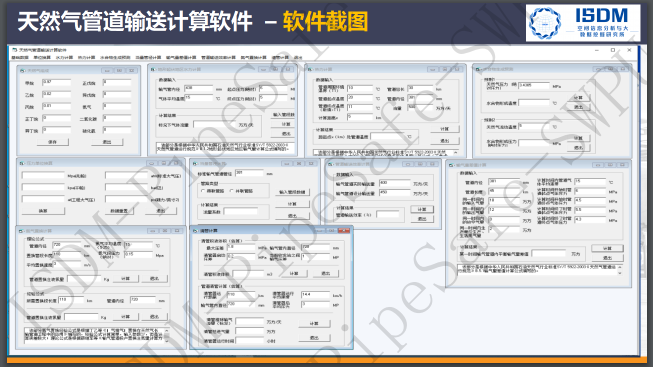Click the Mpa(兆帕) input field in conversion window
This screenshot has height=367, width=653.
point(43,175)
